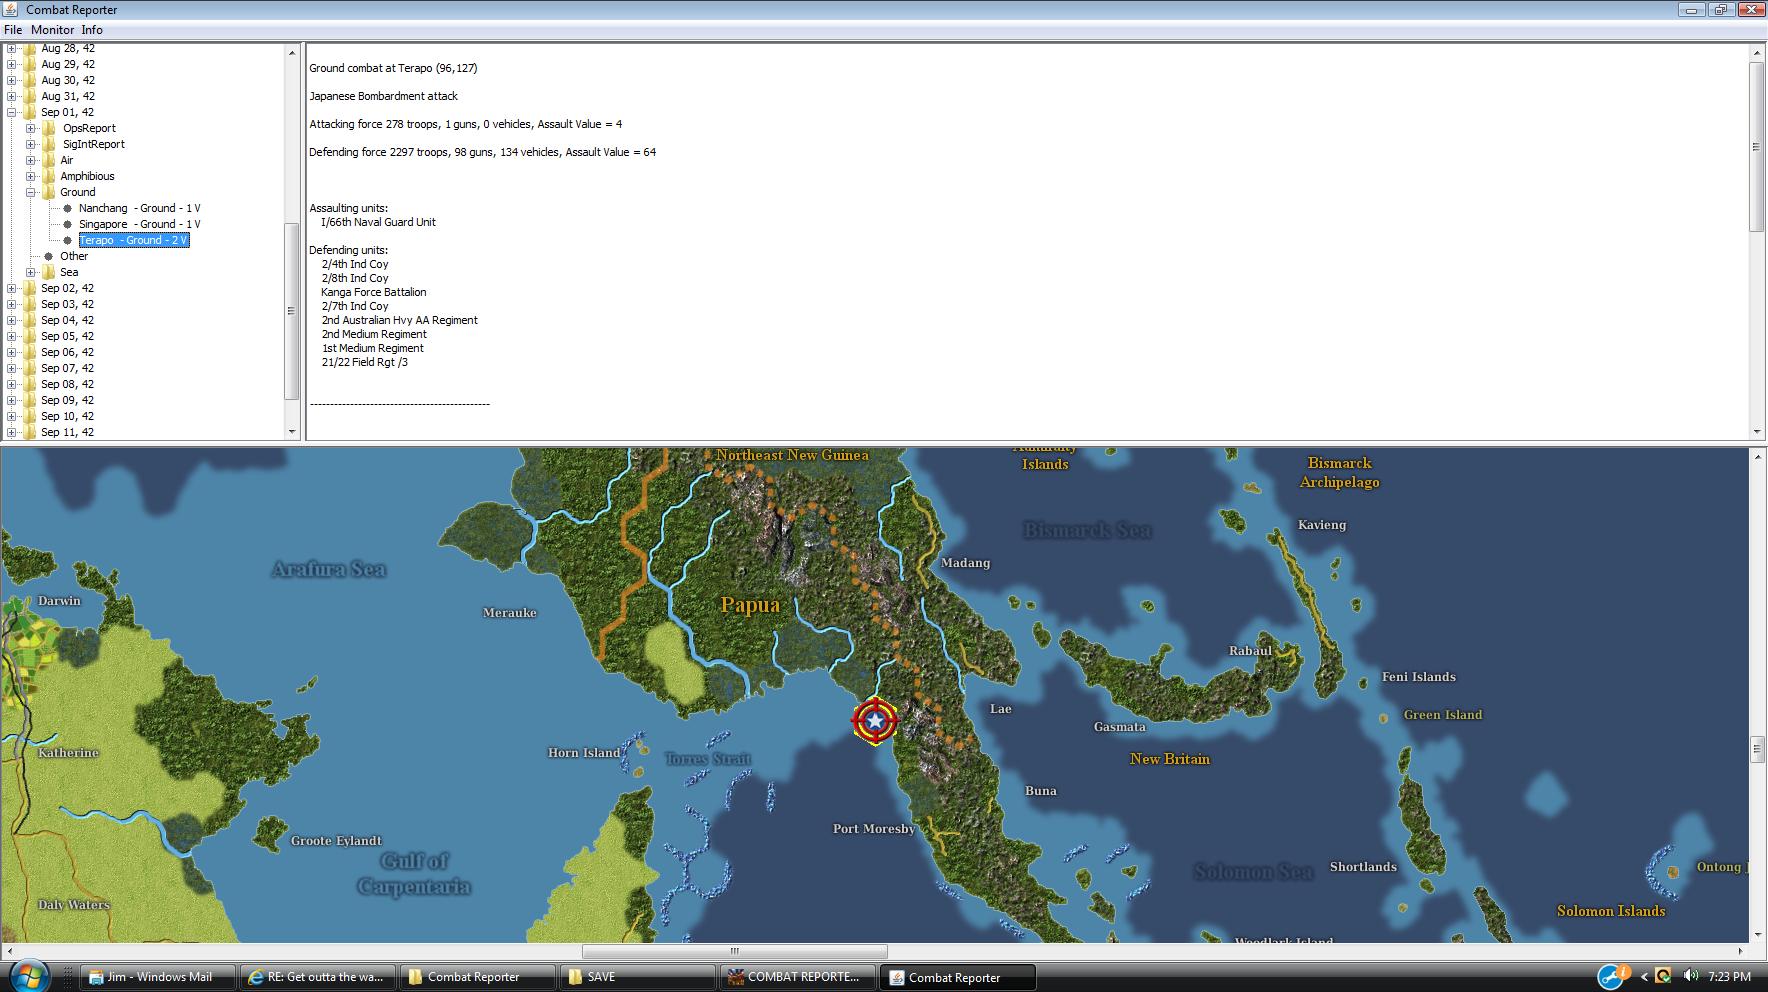Image resolution: width=1768 pixels, height=992 pixels.
Task: Click the report text panel vertical scrollbar thumb
Action: click(1756, 147)
